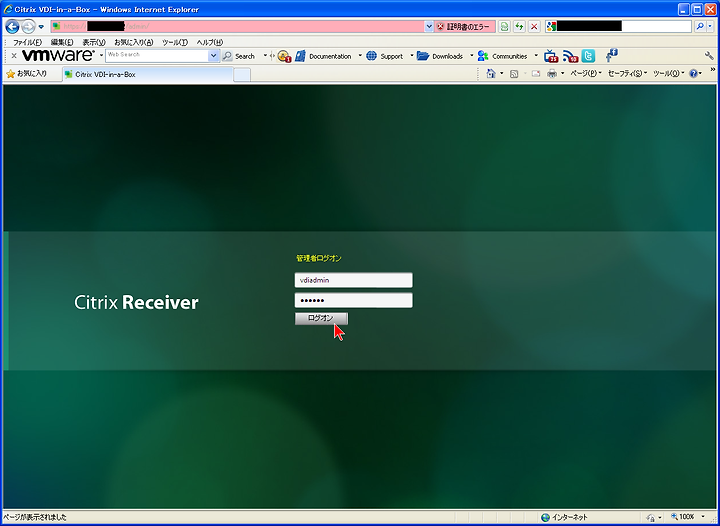Click the feeds icon in command bar

[514, 73]
